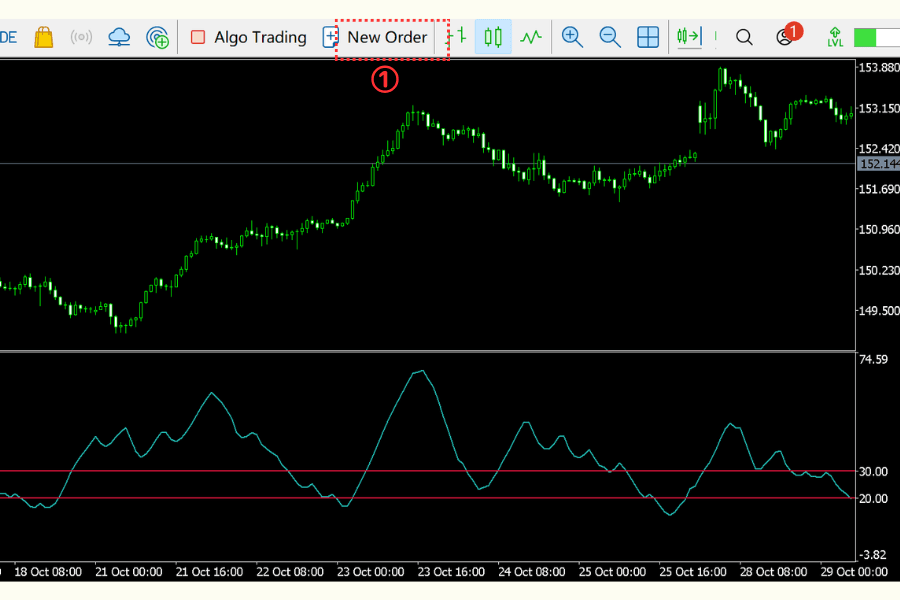Toggle the Algo Trading button
Screen dimensions: 900x600
(x=249, y=37)
